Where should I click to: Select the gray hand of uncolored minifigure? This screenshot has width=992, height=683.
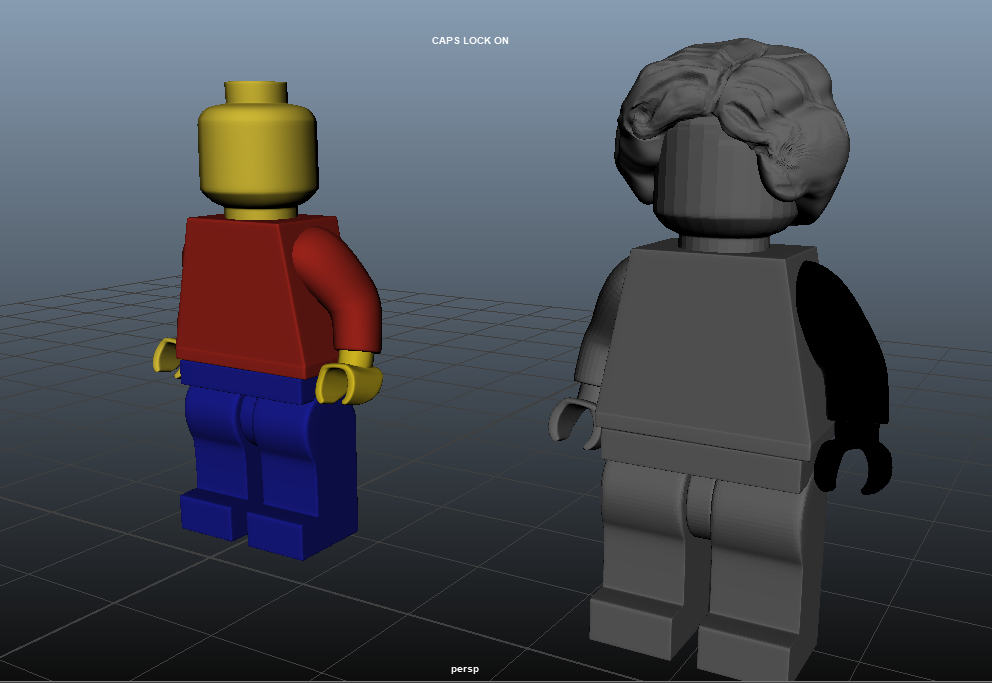(574, 417)
